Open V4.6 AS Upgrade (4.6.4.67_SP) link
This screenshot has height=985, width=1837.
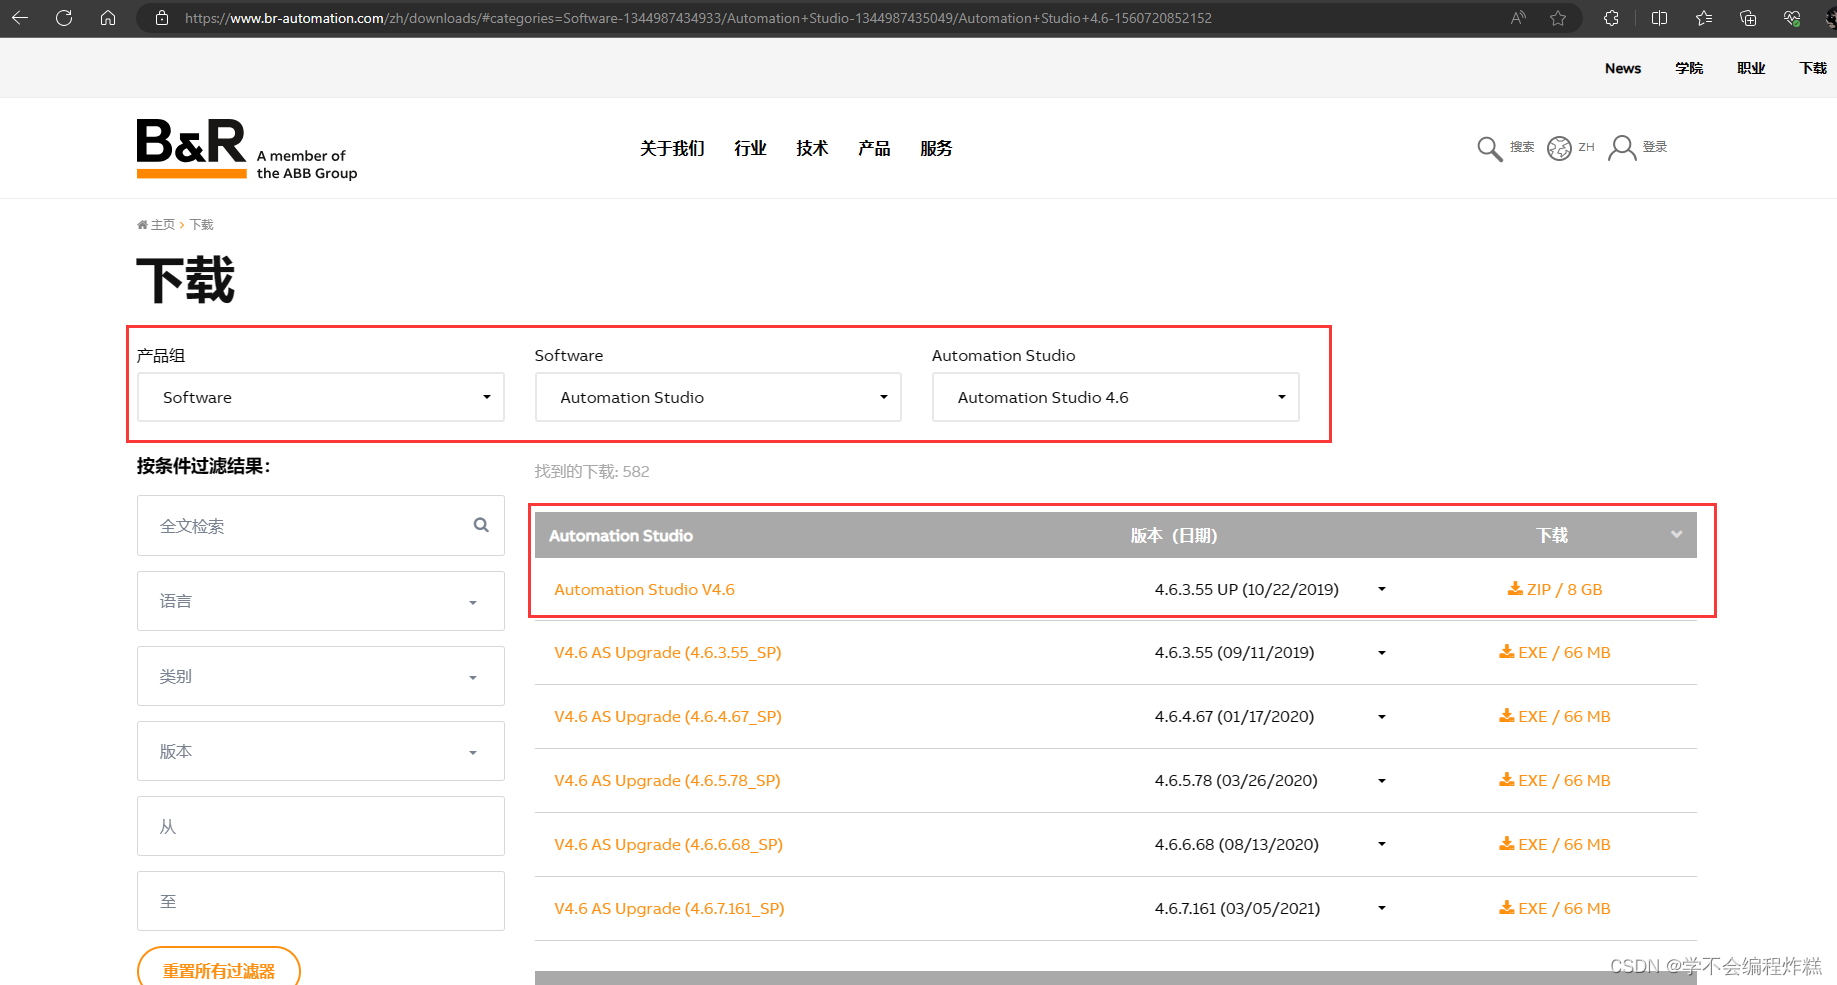668,717
